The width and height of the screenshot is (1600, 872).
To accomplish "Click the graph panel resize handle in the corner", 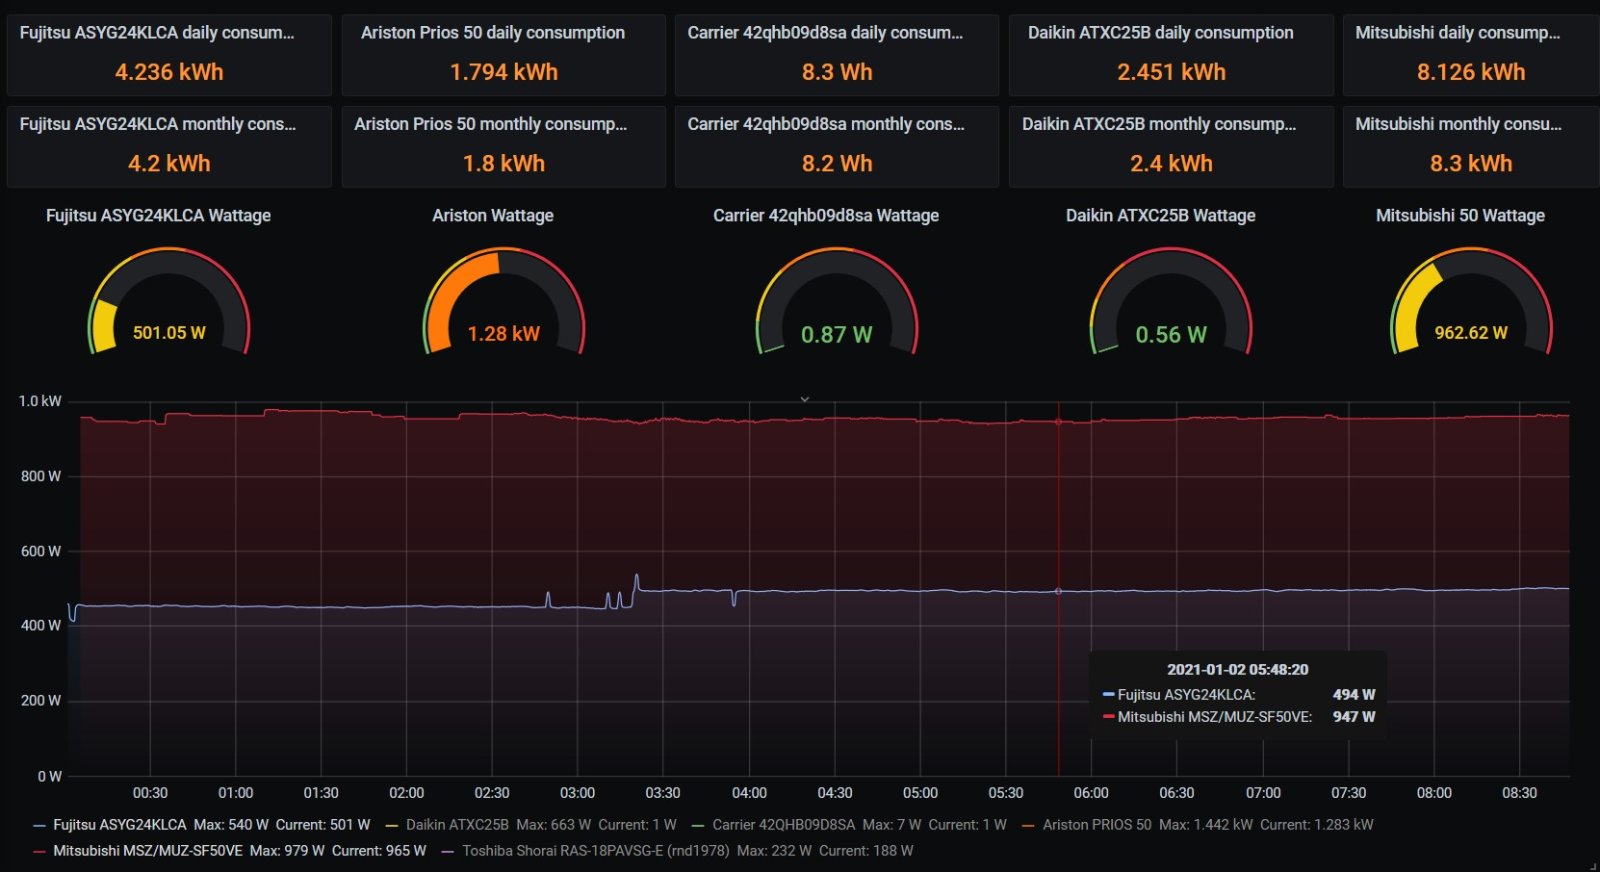I will point(1592,865).
